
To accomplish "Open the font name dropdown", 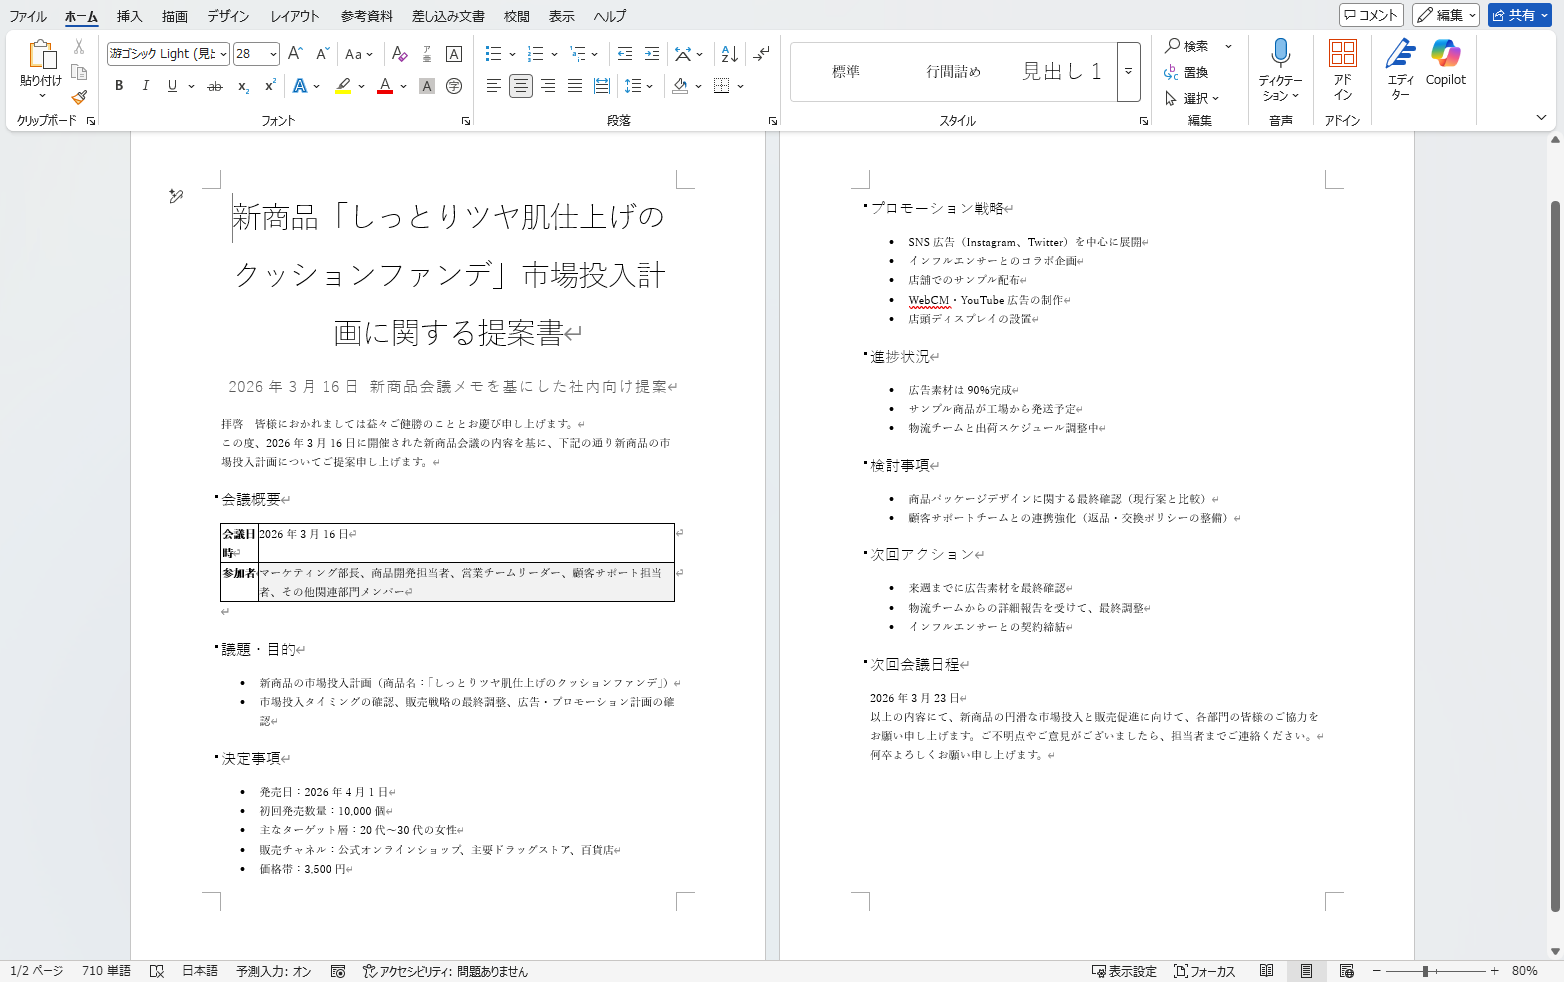I will [223, 54].
